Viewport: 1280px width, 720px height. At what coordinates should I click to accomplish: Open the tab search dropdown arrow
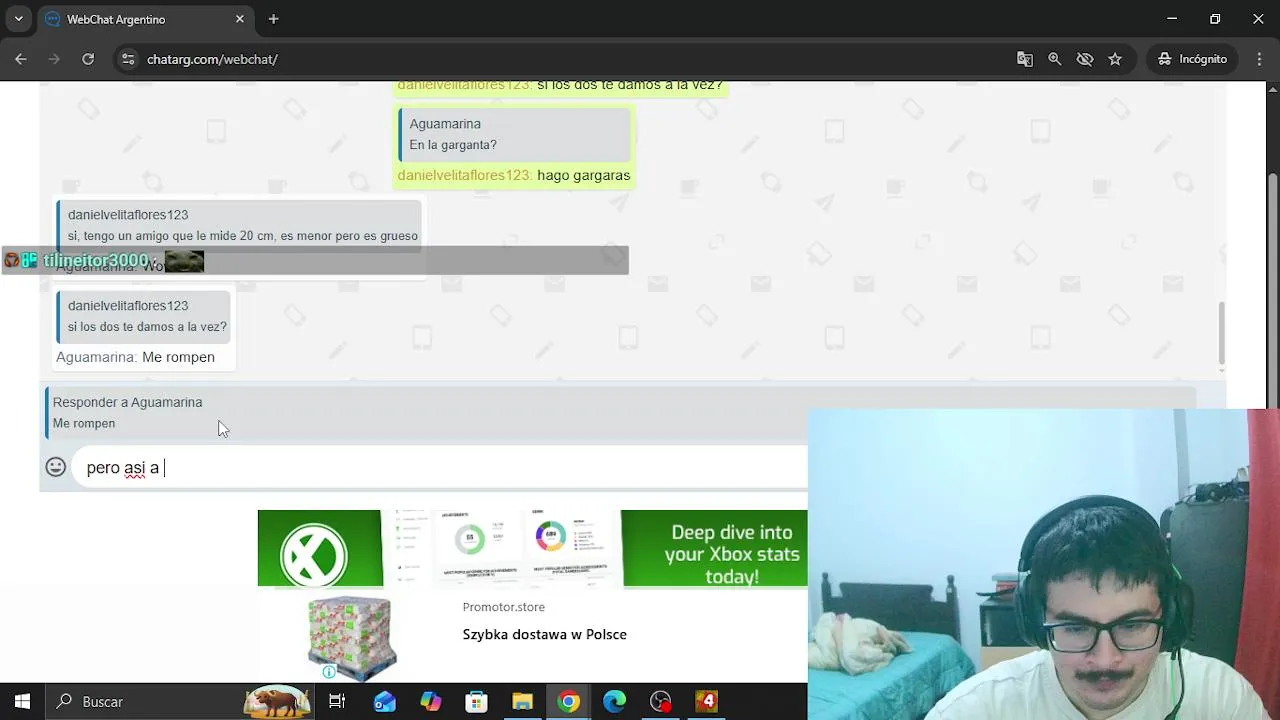18,19
